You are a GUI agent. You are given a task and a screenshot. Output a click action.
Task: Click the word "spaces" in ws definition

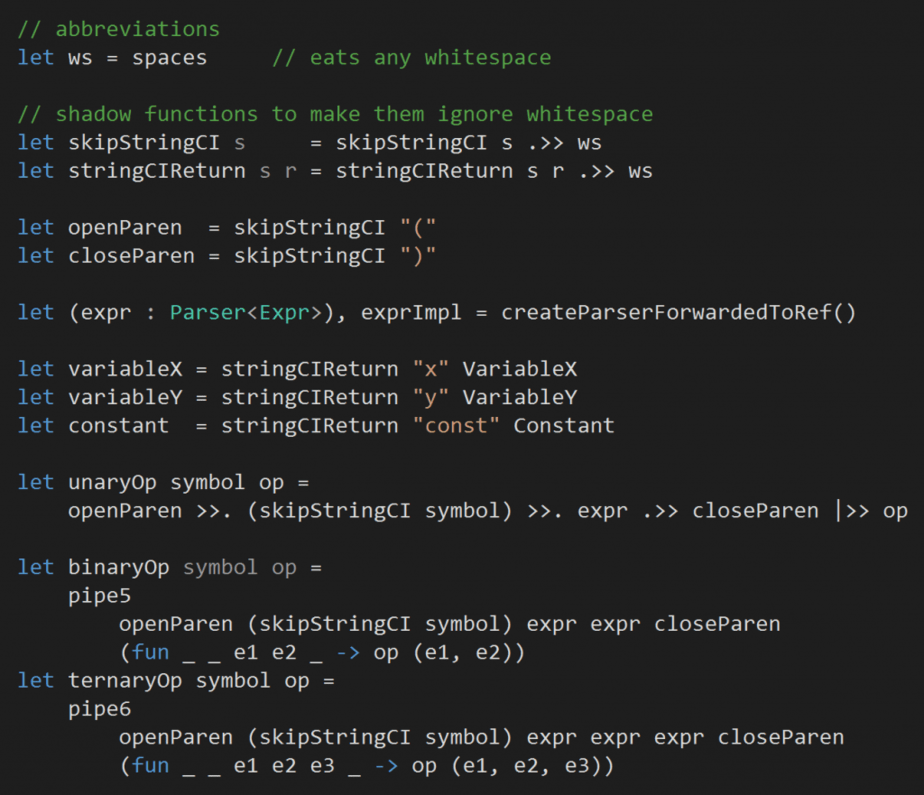(x=169, y=57)
